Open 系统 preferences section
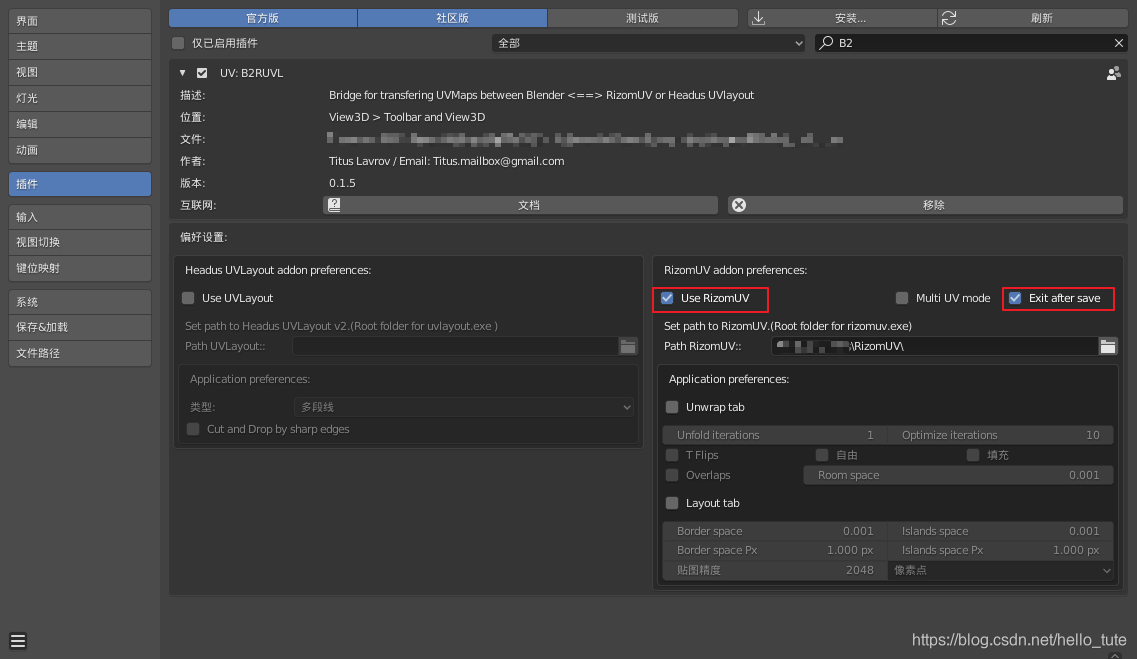The width and height of the screenshot is (1137, 659). pos(80,302)
